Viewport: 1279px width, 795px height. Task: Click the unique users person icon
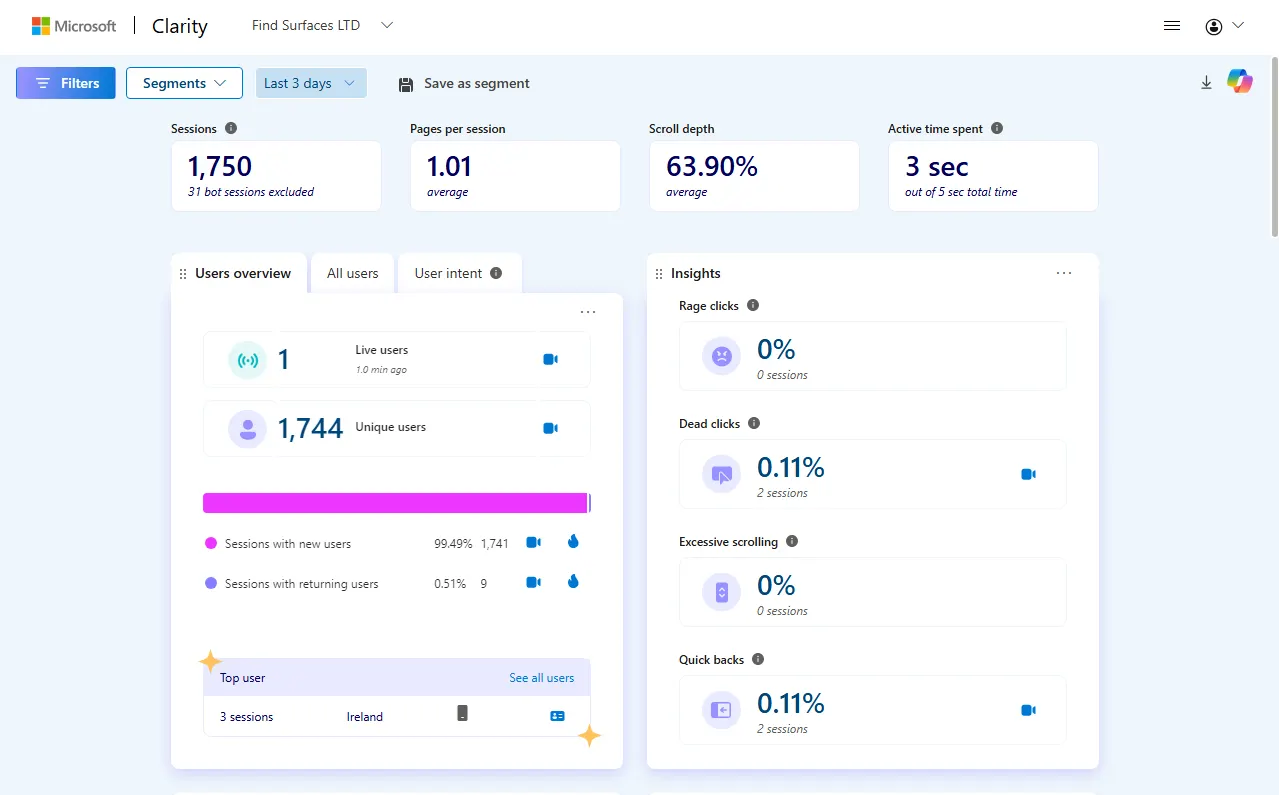pyautogui.click(x=248, y=429)
